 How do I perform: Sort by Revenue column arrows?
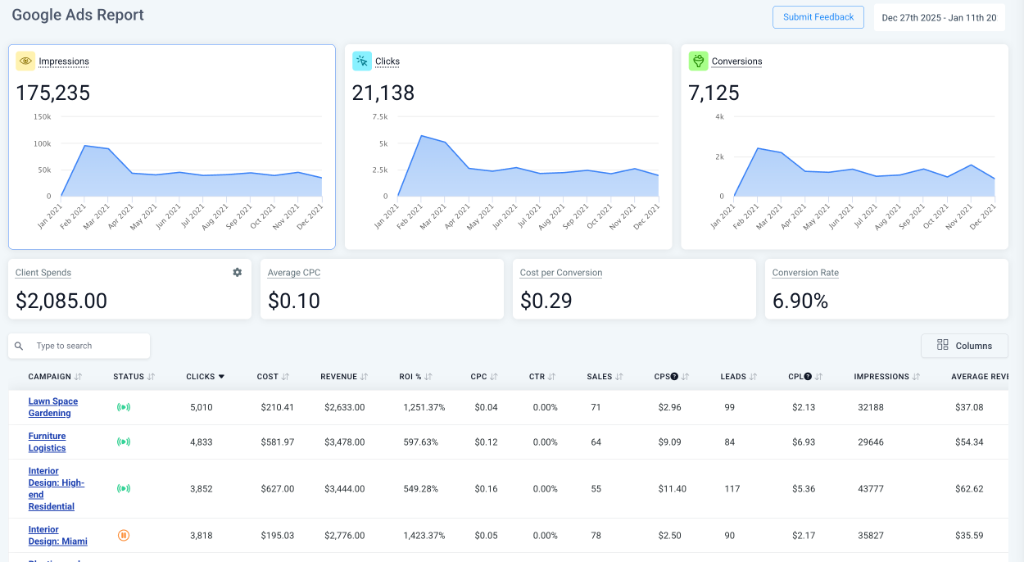coord(364,377)
